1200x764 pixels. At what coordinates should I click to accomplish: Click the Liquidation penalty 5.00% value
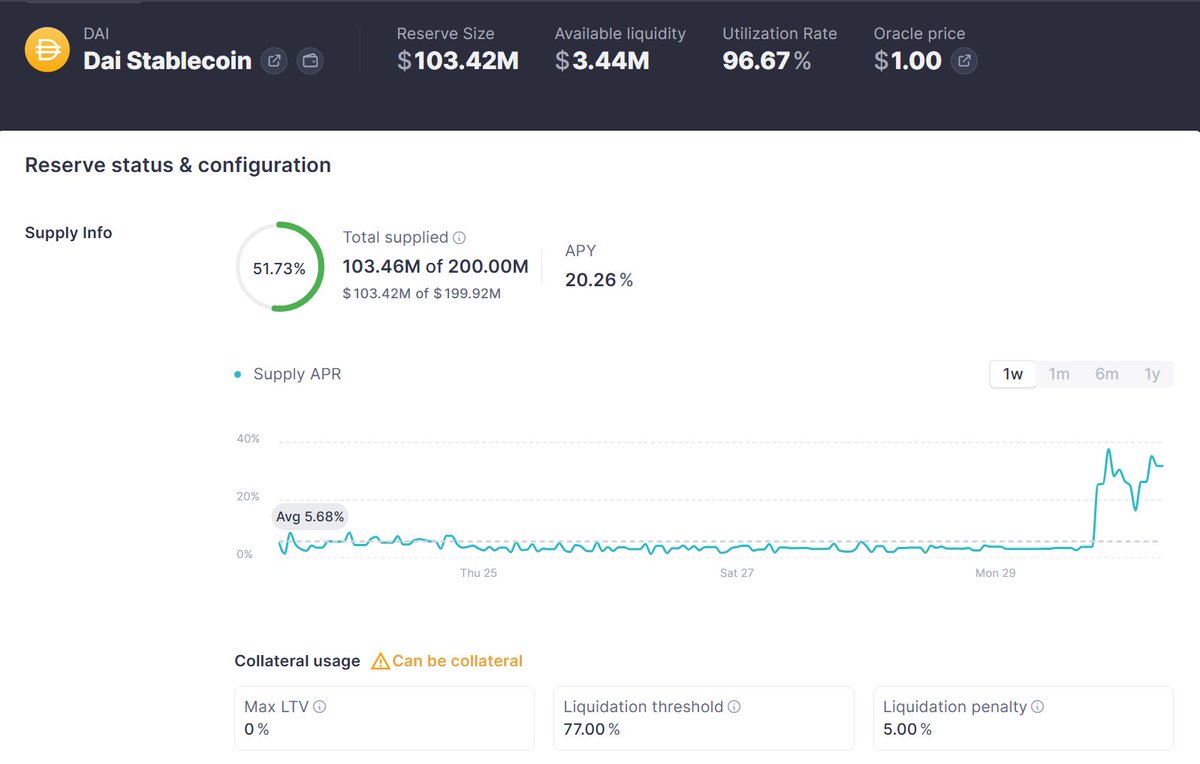907,729
